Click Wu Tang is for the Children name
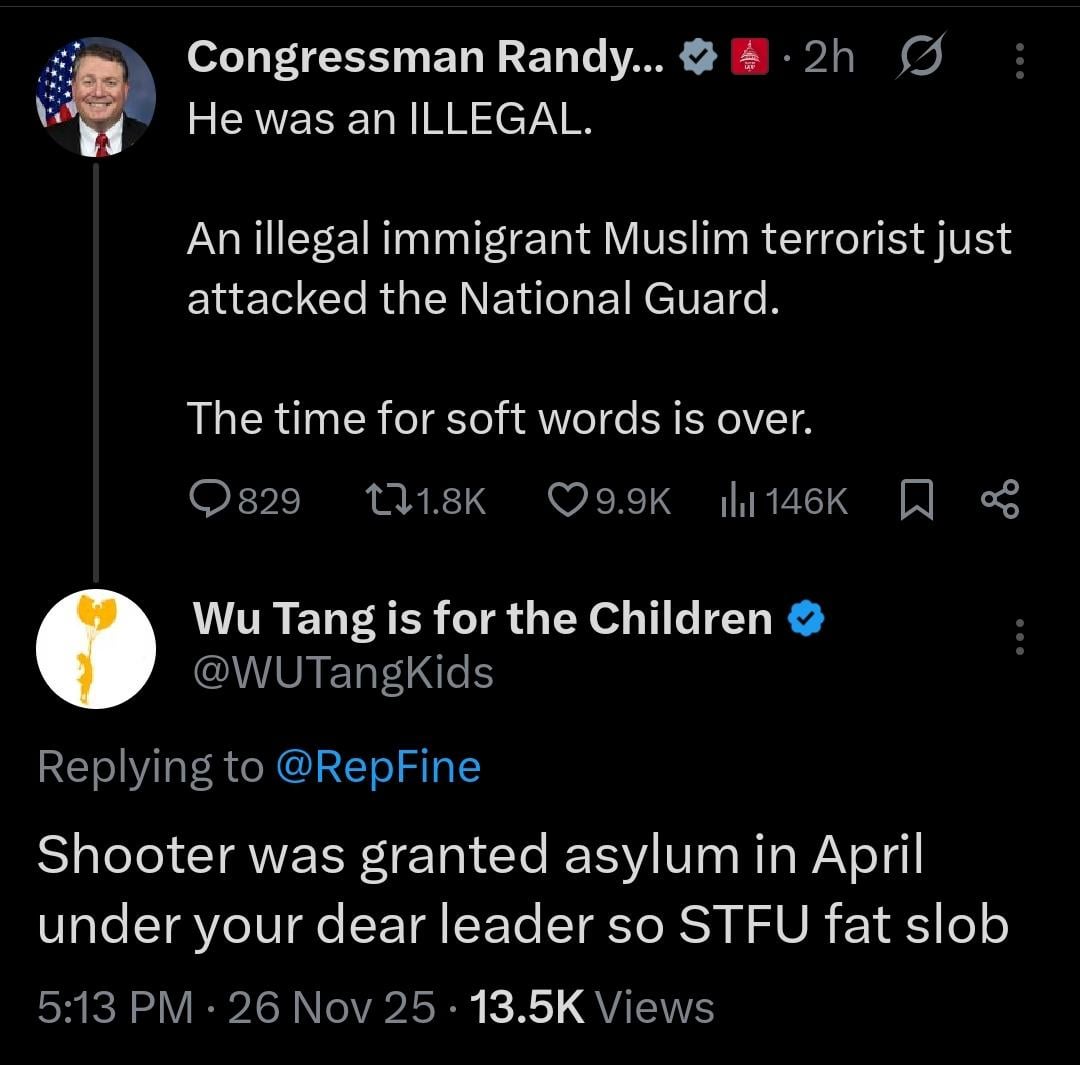Viewport: 1080px width, 1065px height. (x=482, y=619)
